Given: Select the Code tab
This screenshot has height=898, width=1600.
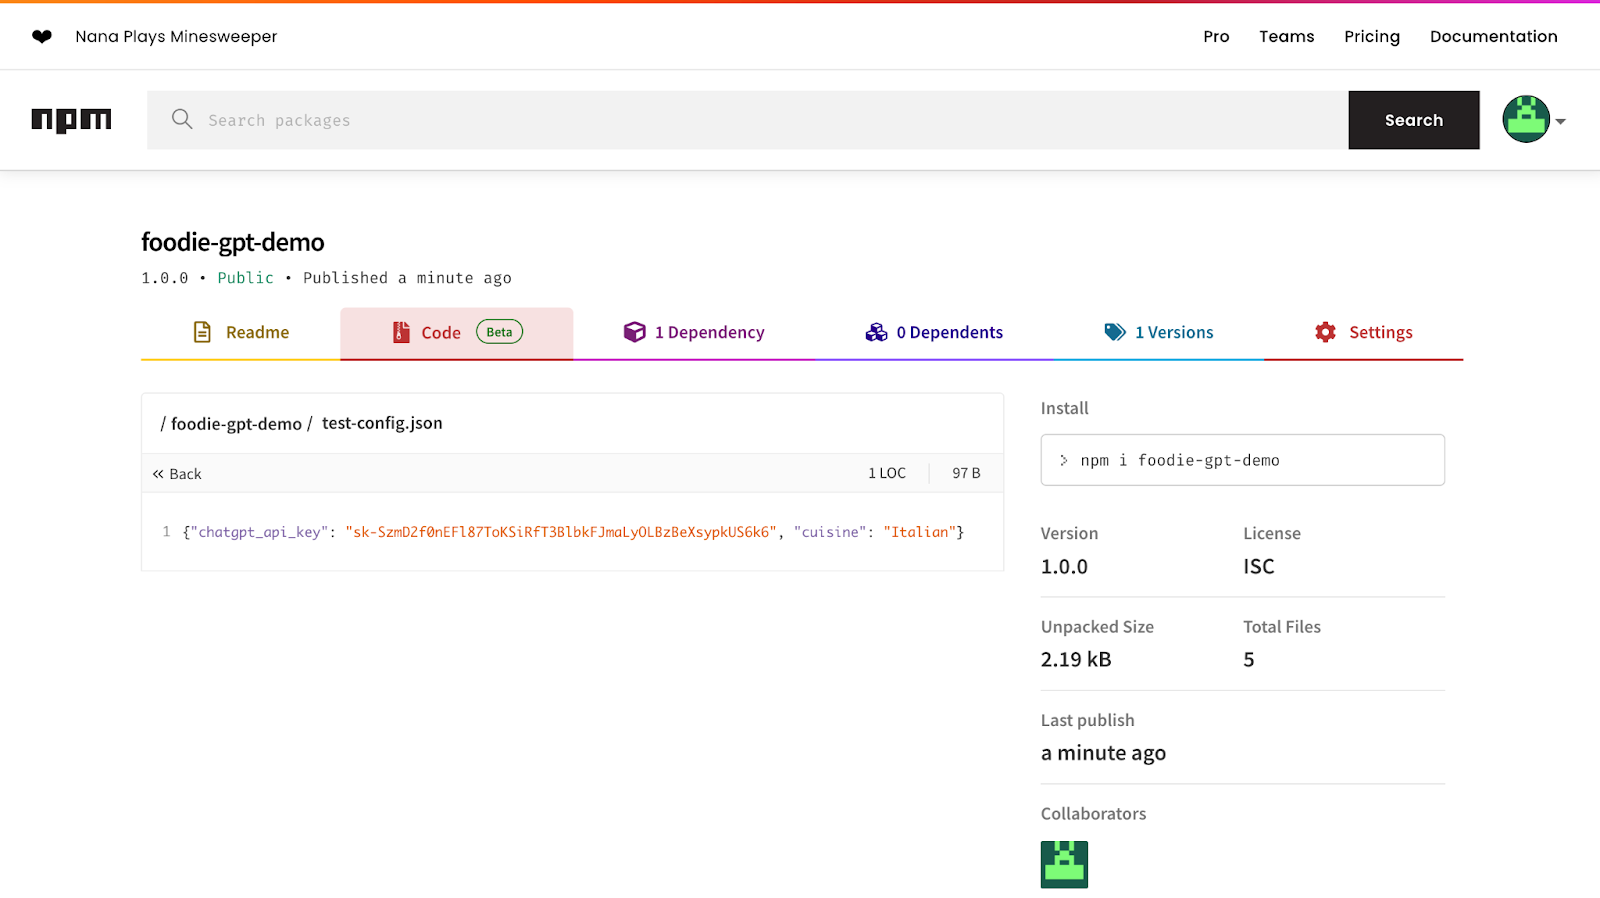Looking at the screenshot, I should (x=457, y=333).
